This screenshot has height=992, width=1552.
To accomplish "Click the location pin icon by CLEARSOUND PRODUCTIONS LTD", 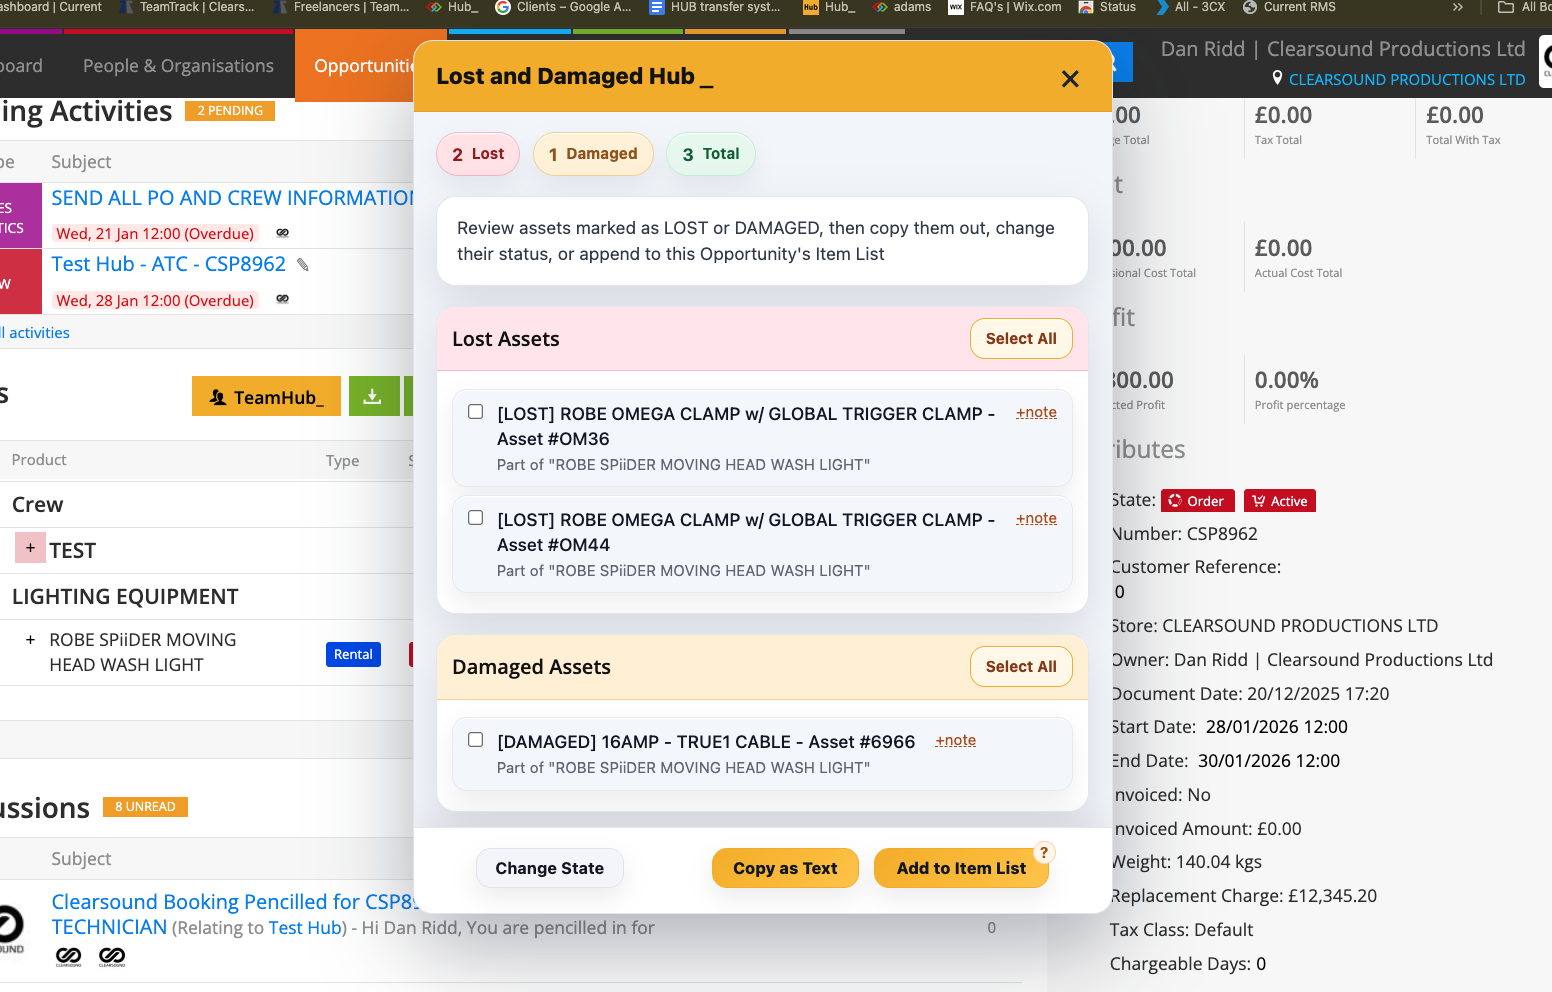I will point(1277,78).
